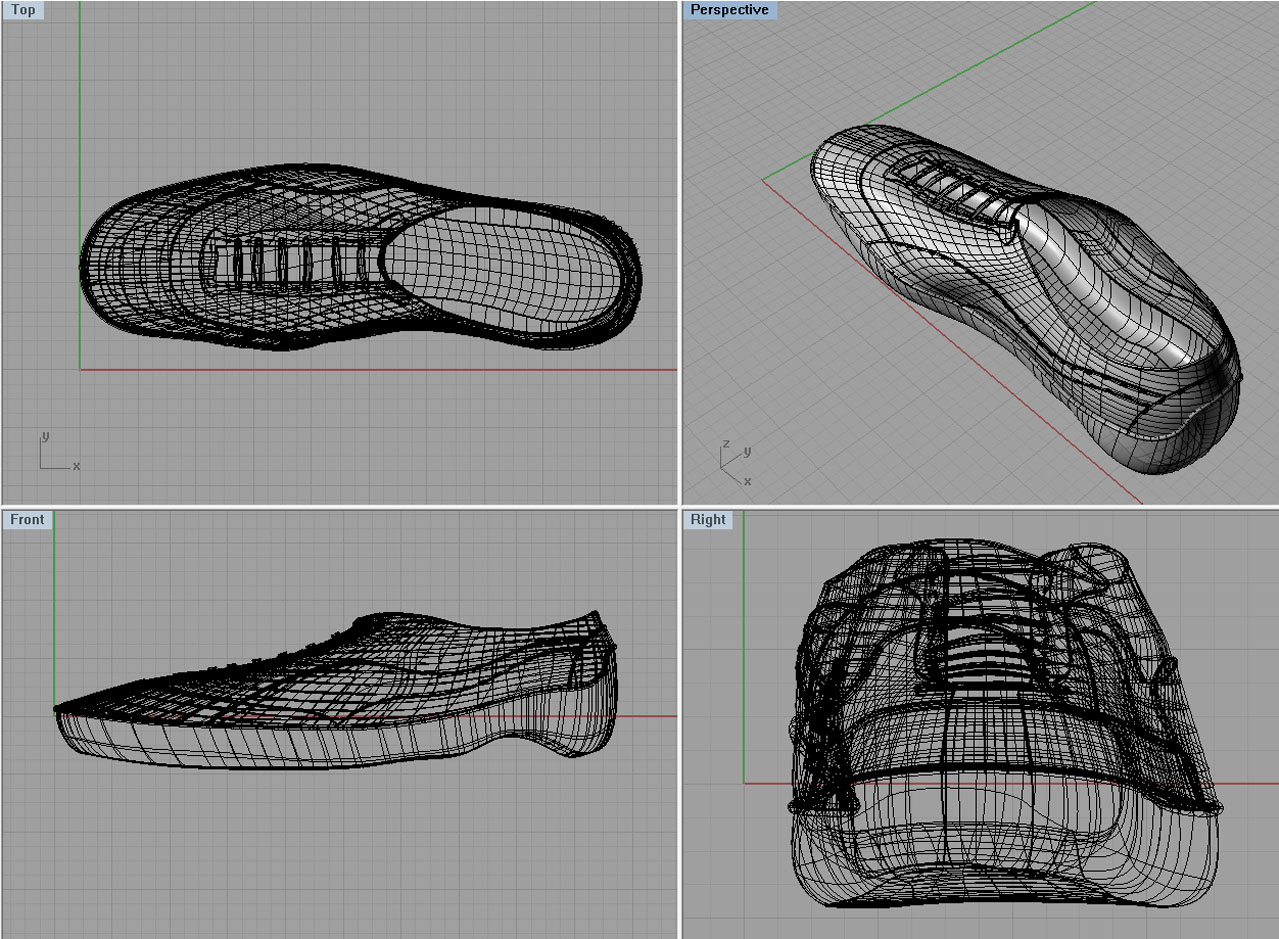
Task: Click the z-axis label in Perspective viewport gizmo
Action: 726,444
